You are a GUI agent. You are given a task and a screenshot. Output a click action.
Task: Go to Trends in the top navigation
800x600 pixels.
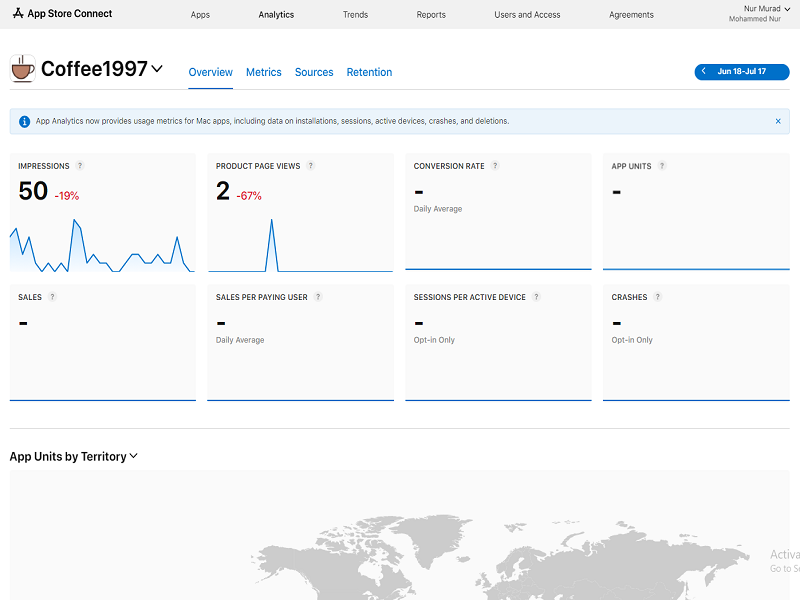coord(355,15)
